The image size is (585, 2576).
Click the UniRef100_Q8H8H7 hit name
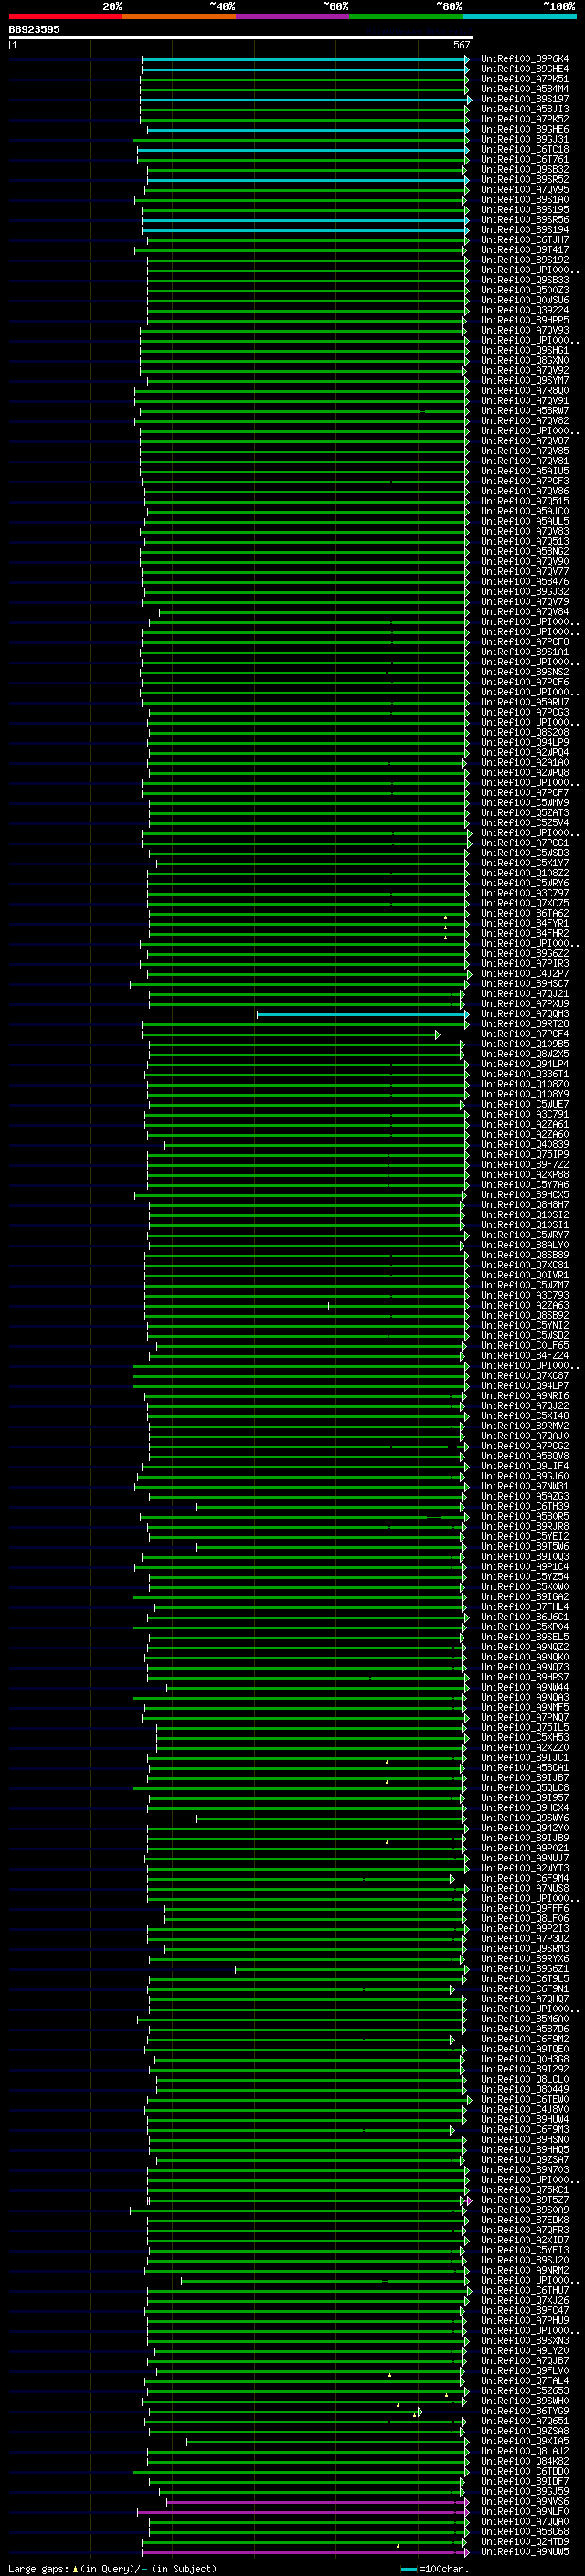coord(525,1205)
